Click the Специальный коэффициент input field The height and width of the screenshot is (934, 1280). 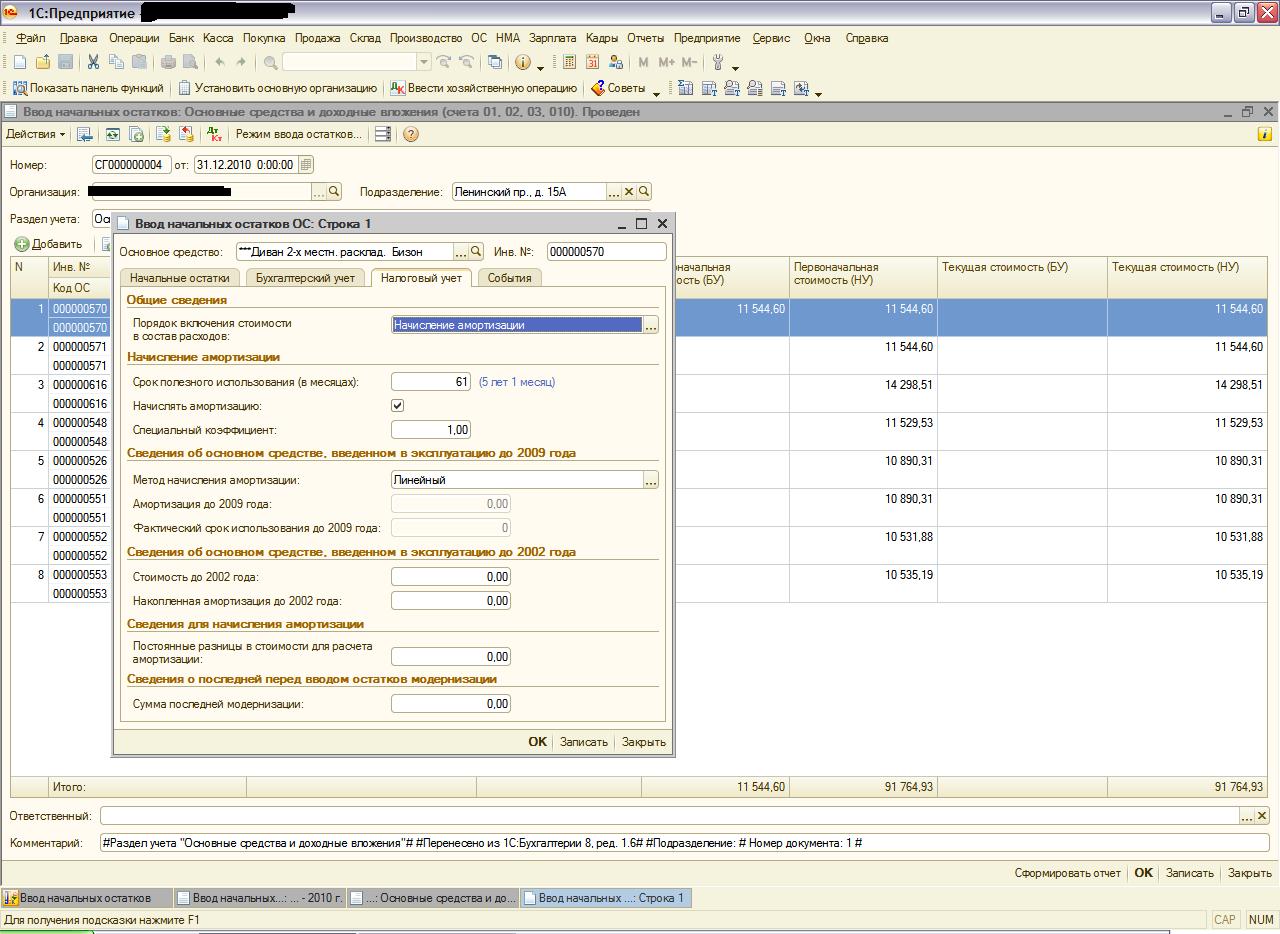tap(431, 430)
